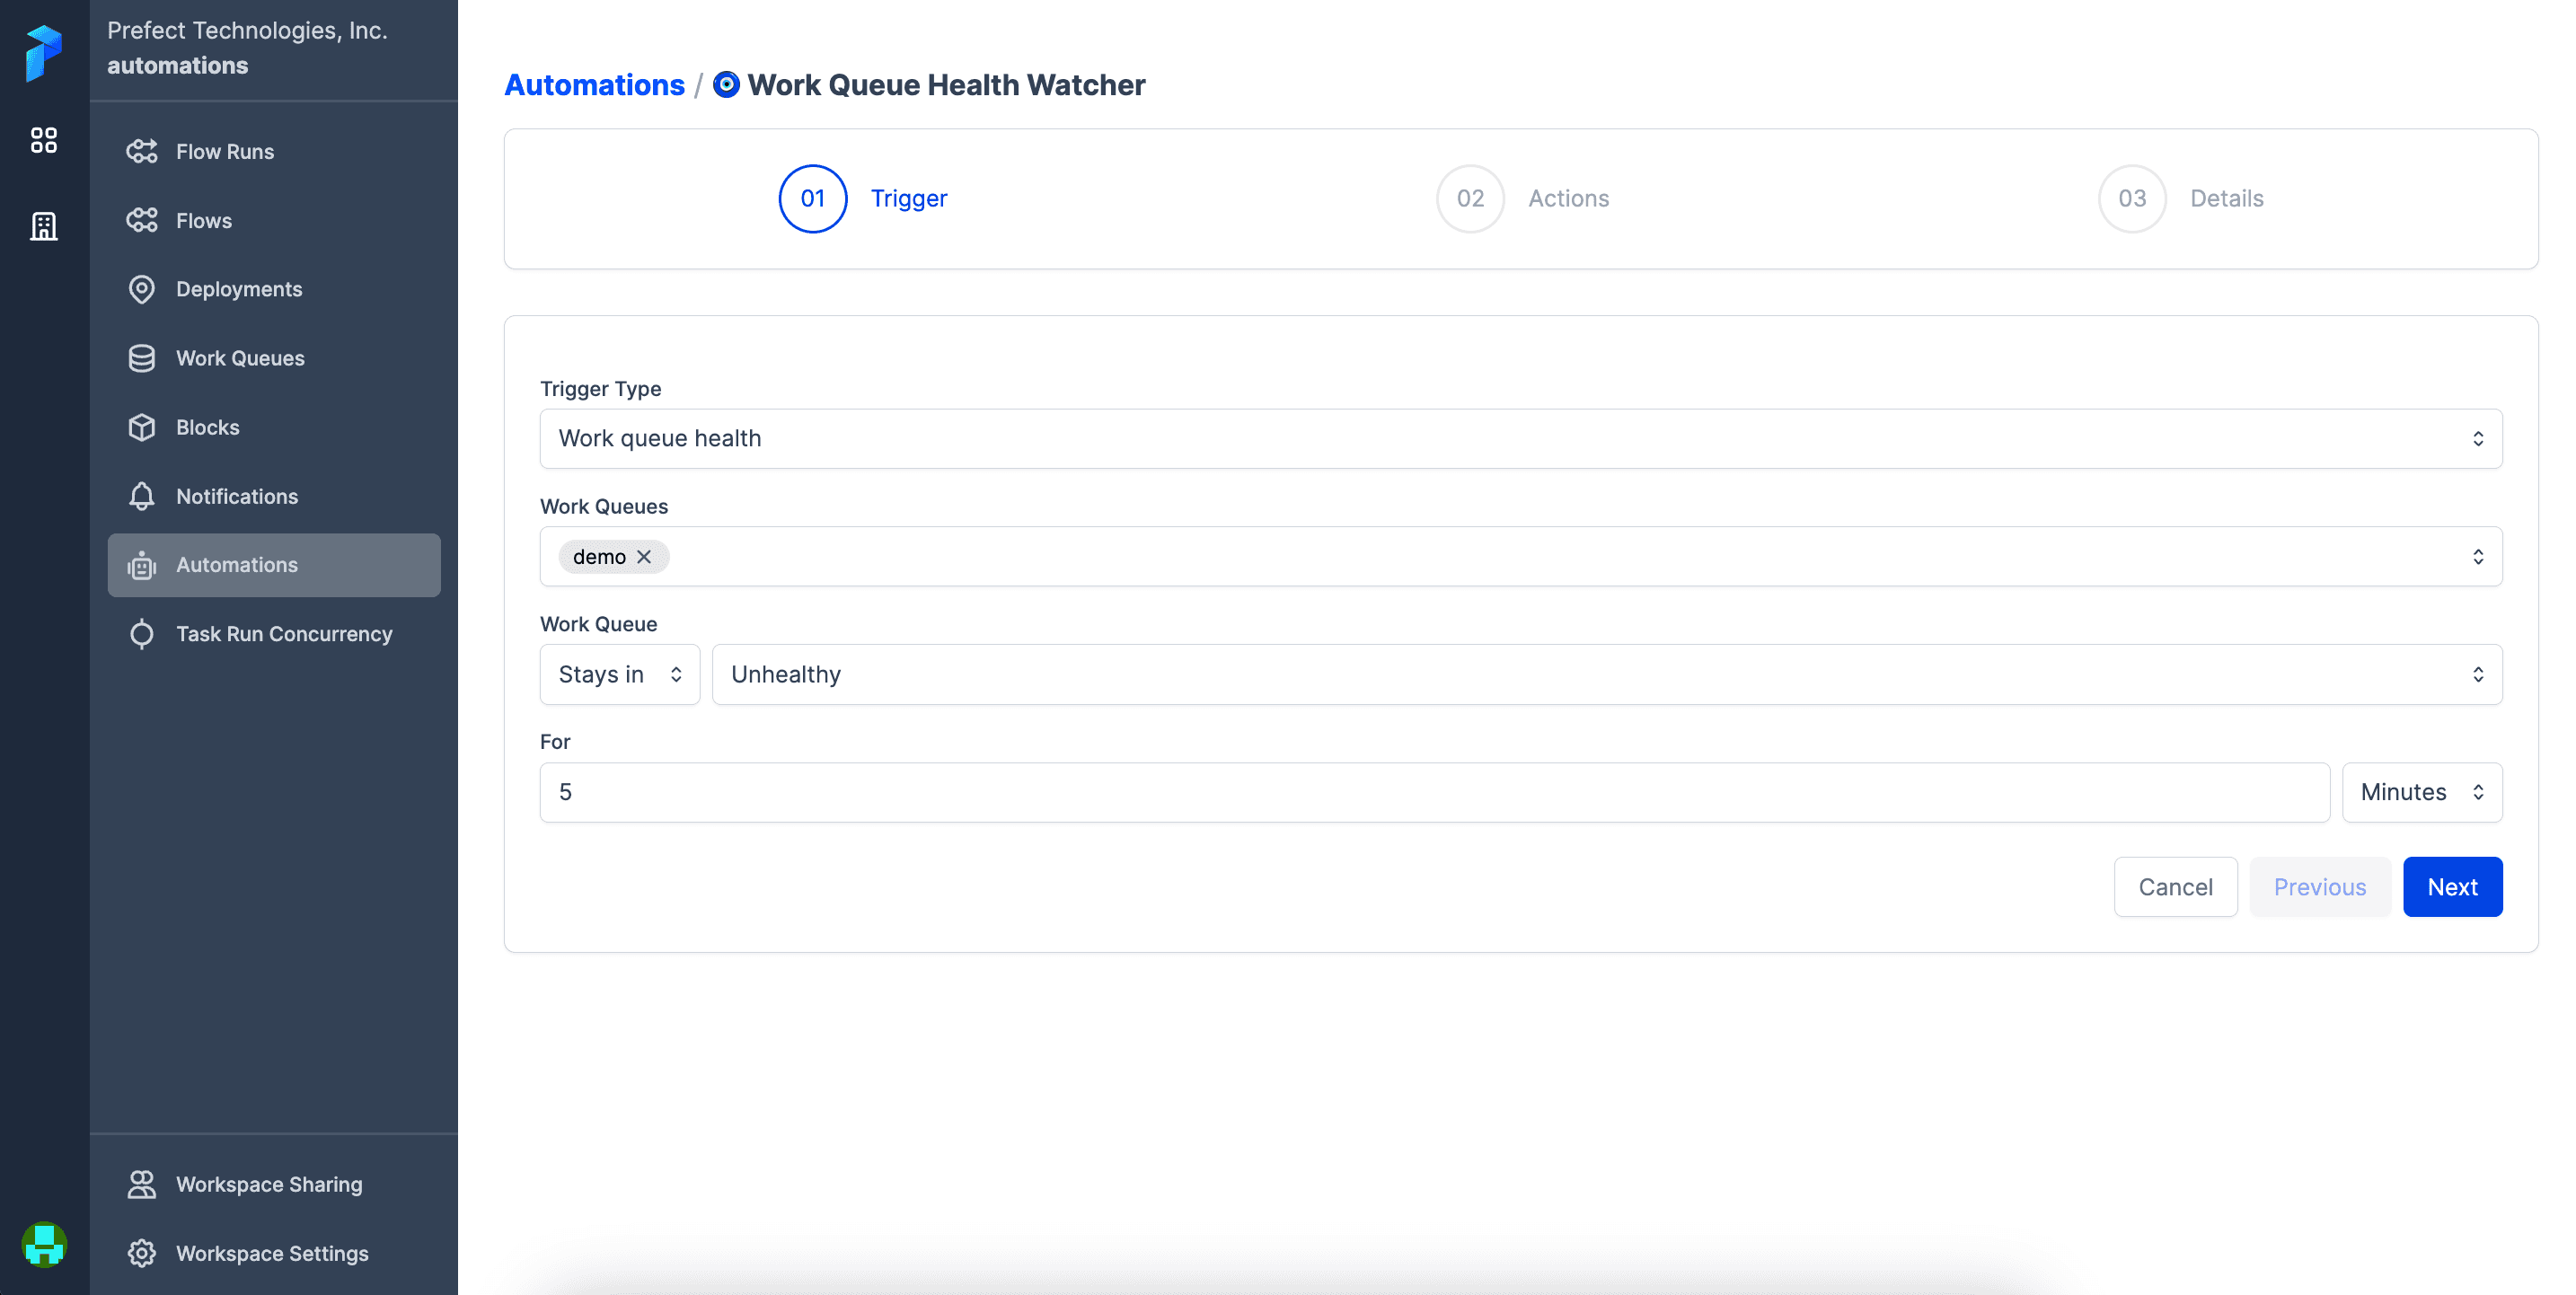Click the Blocks cube icon
2576x1295 pixels.
[142, 427]
